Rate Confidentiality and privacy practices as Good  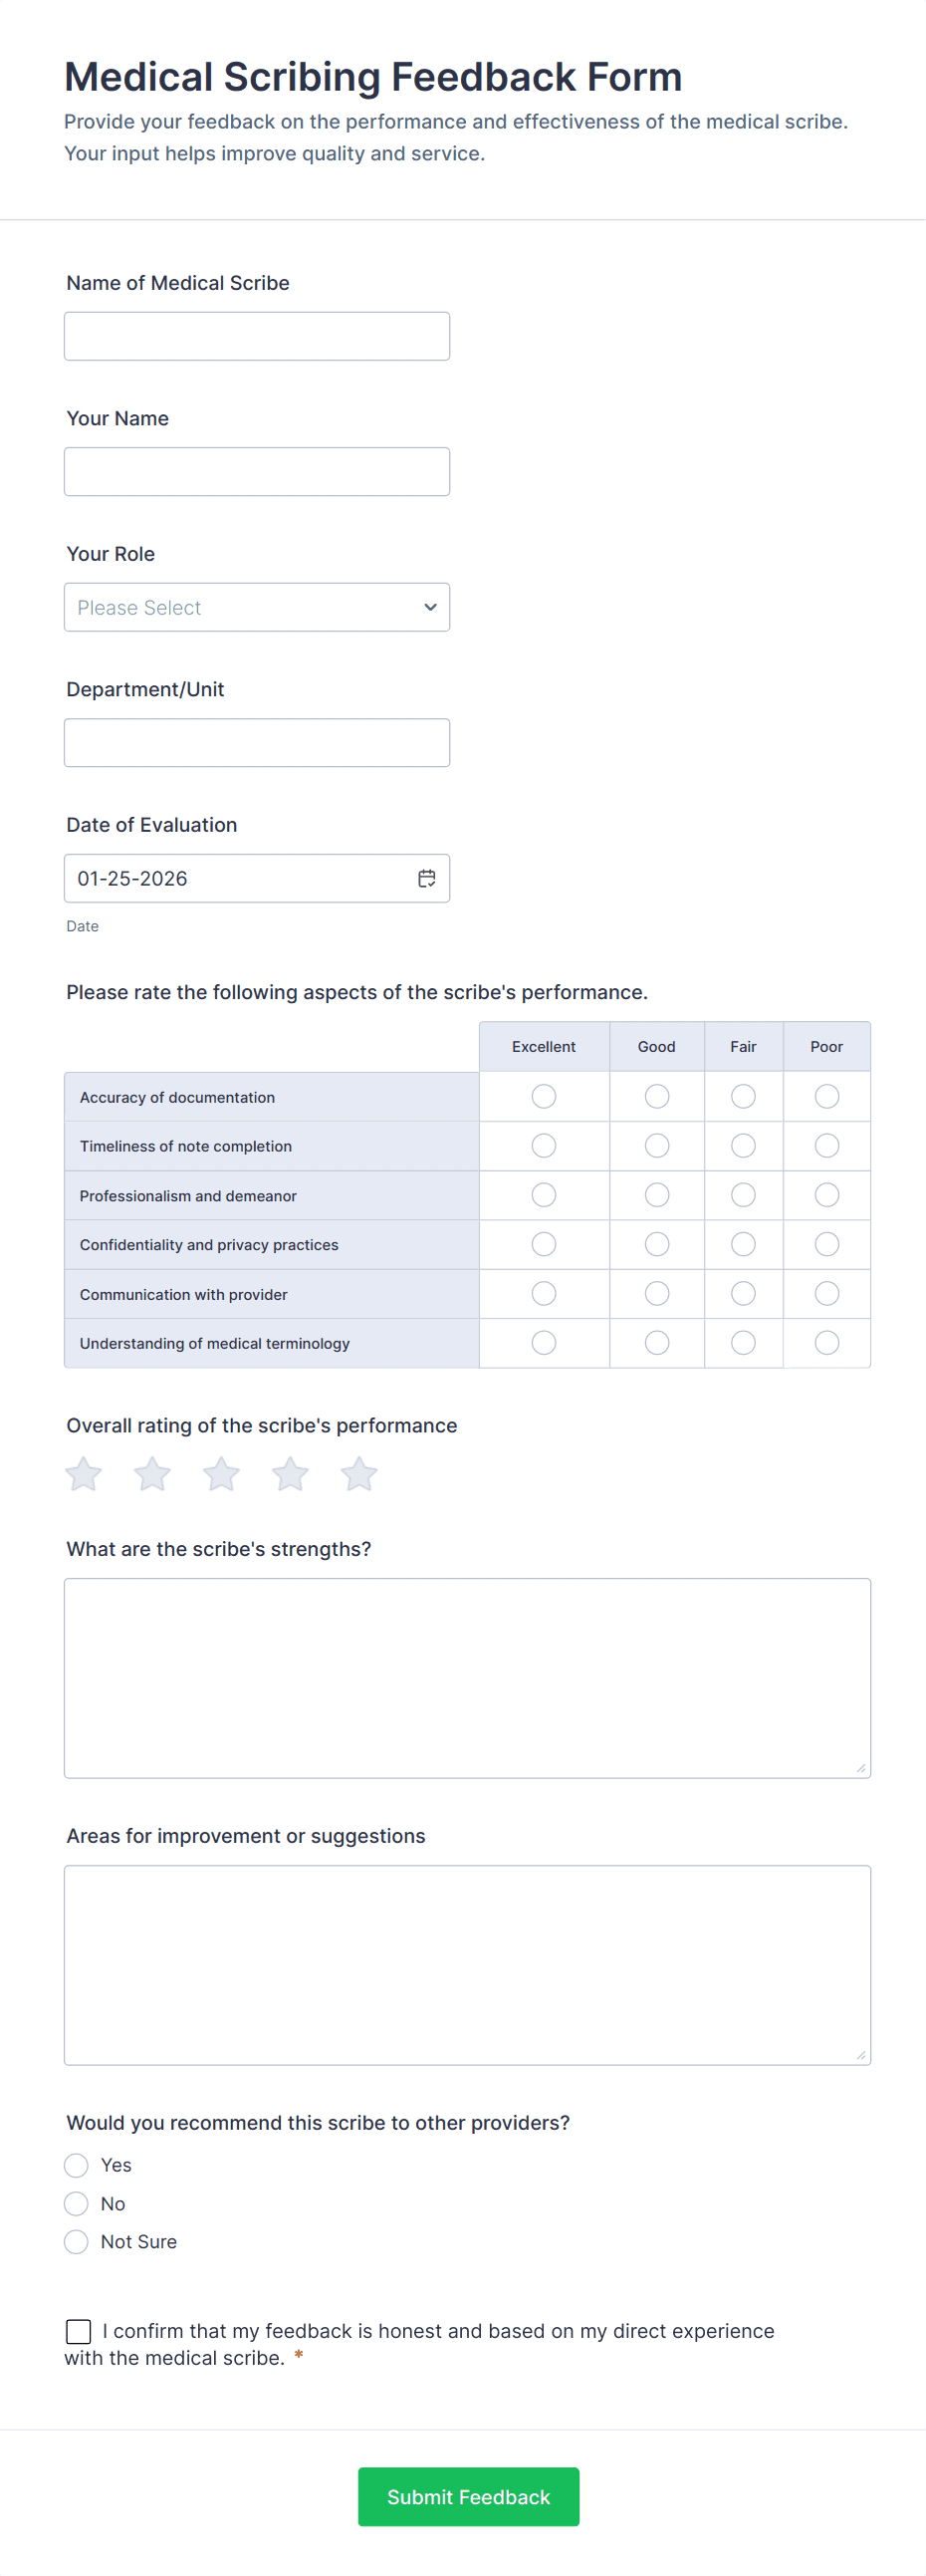[656, 1244]
